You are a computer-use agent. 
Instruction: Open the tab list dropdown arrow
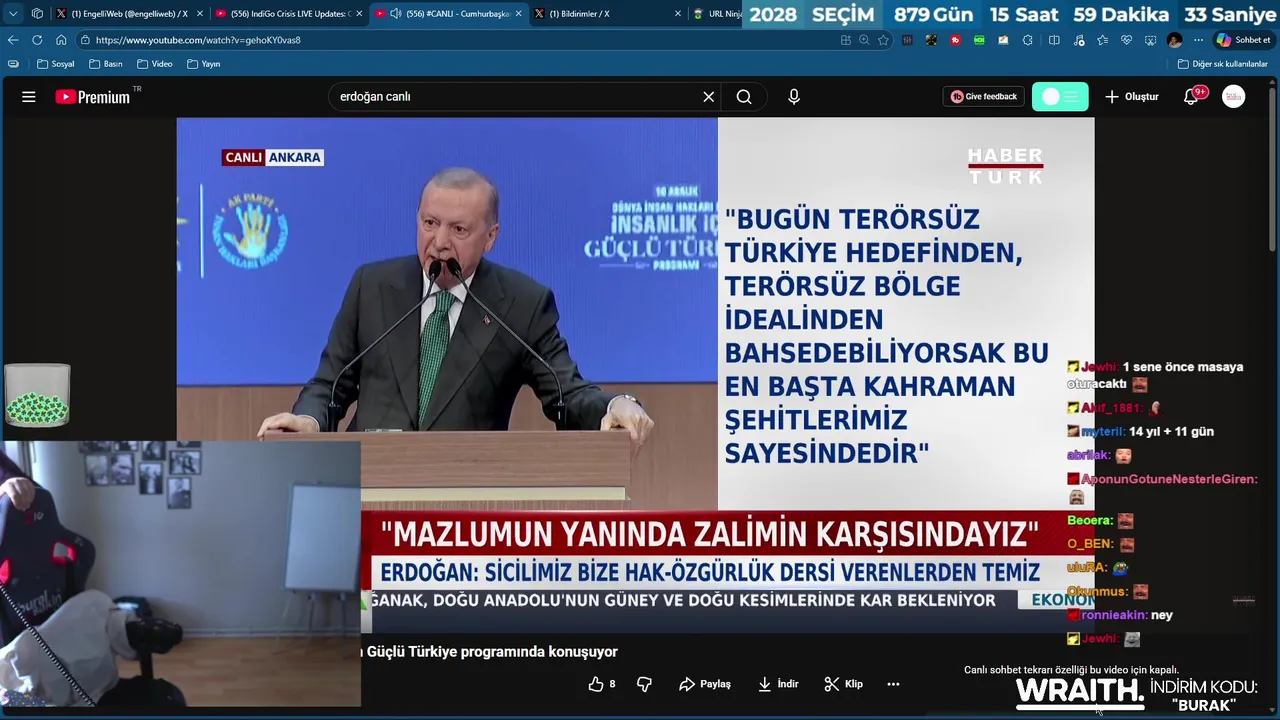(13, 14)
